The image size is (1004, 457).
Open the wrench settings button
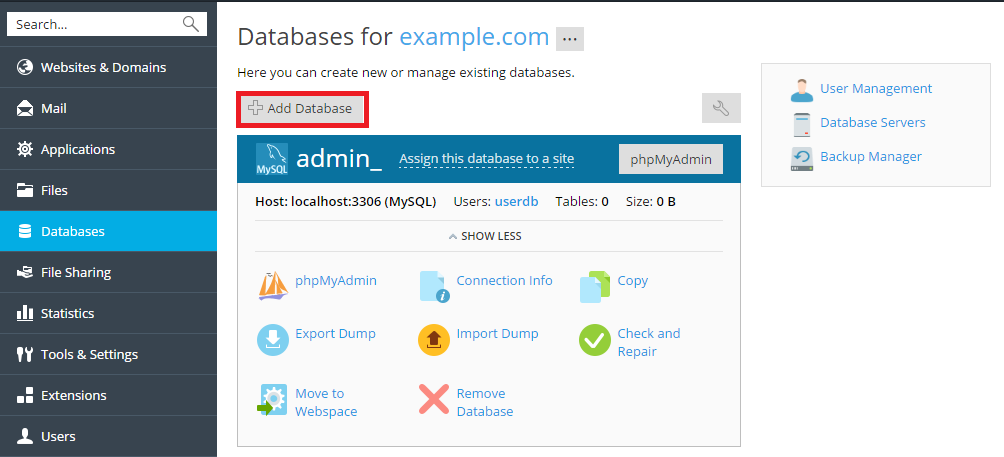[x=721, y=108]
